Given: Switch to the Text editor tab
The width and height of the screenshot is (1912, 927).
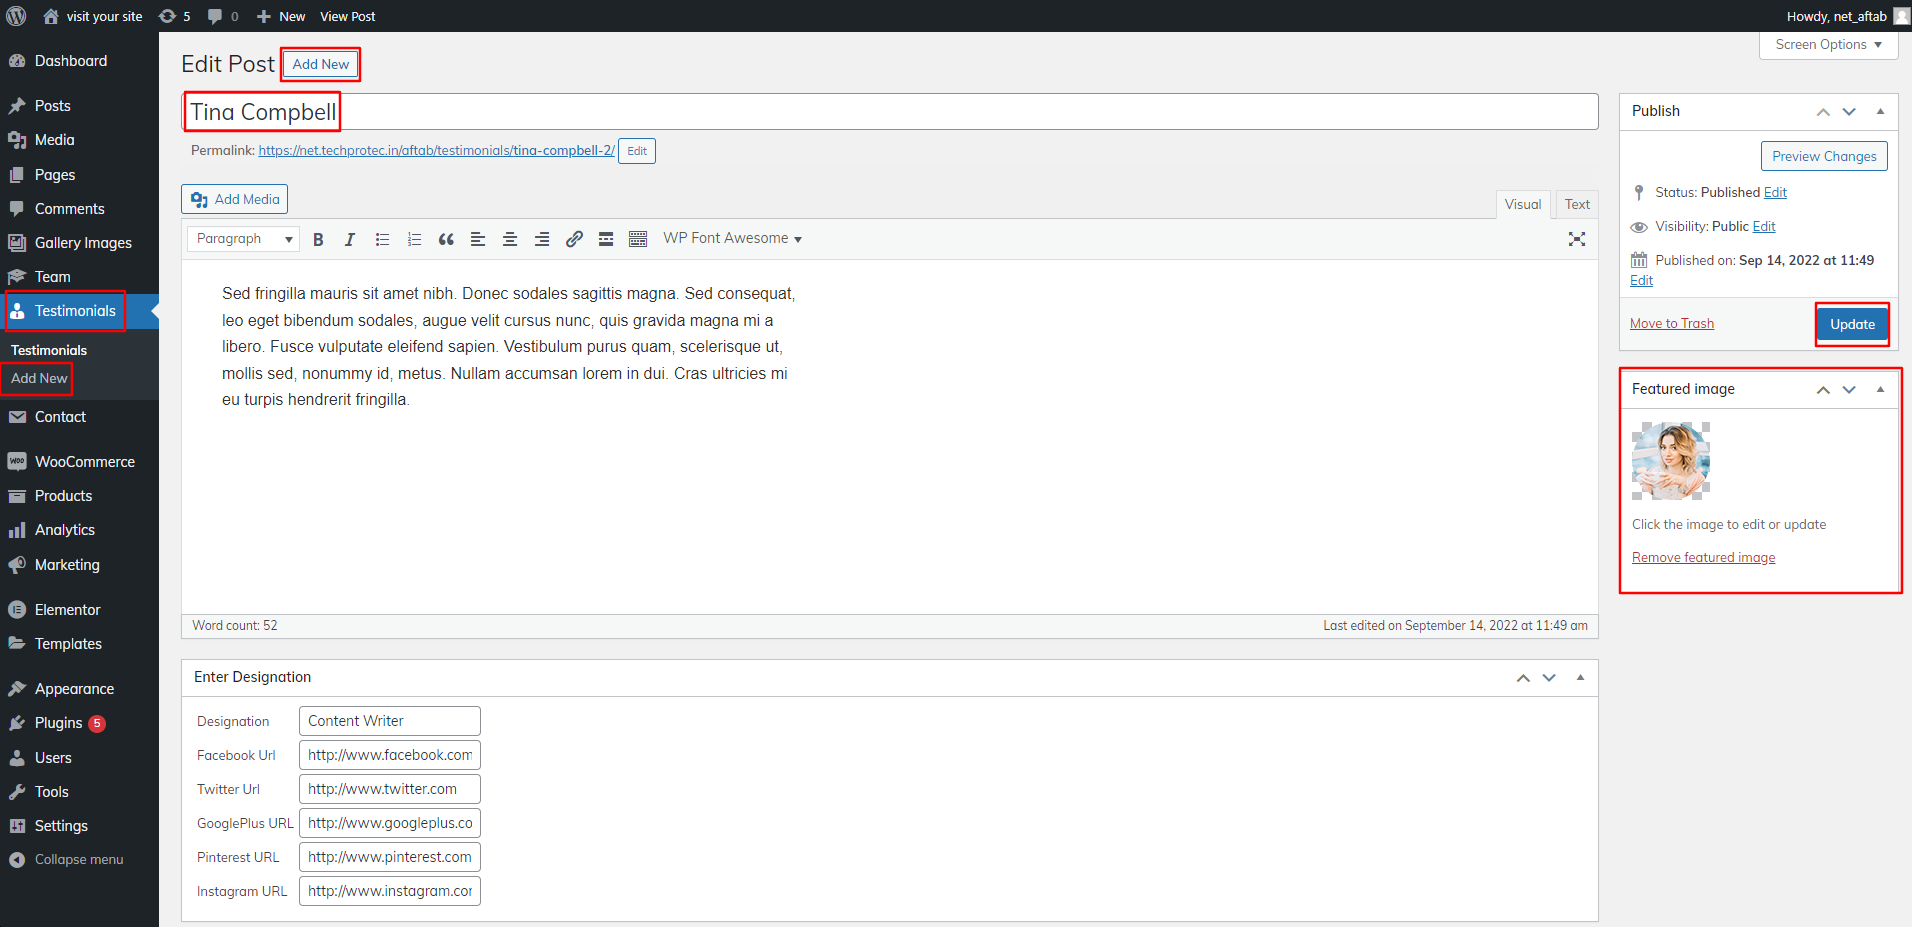Looking at the screenshot, I should (1577, 204).
